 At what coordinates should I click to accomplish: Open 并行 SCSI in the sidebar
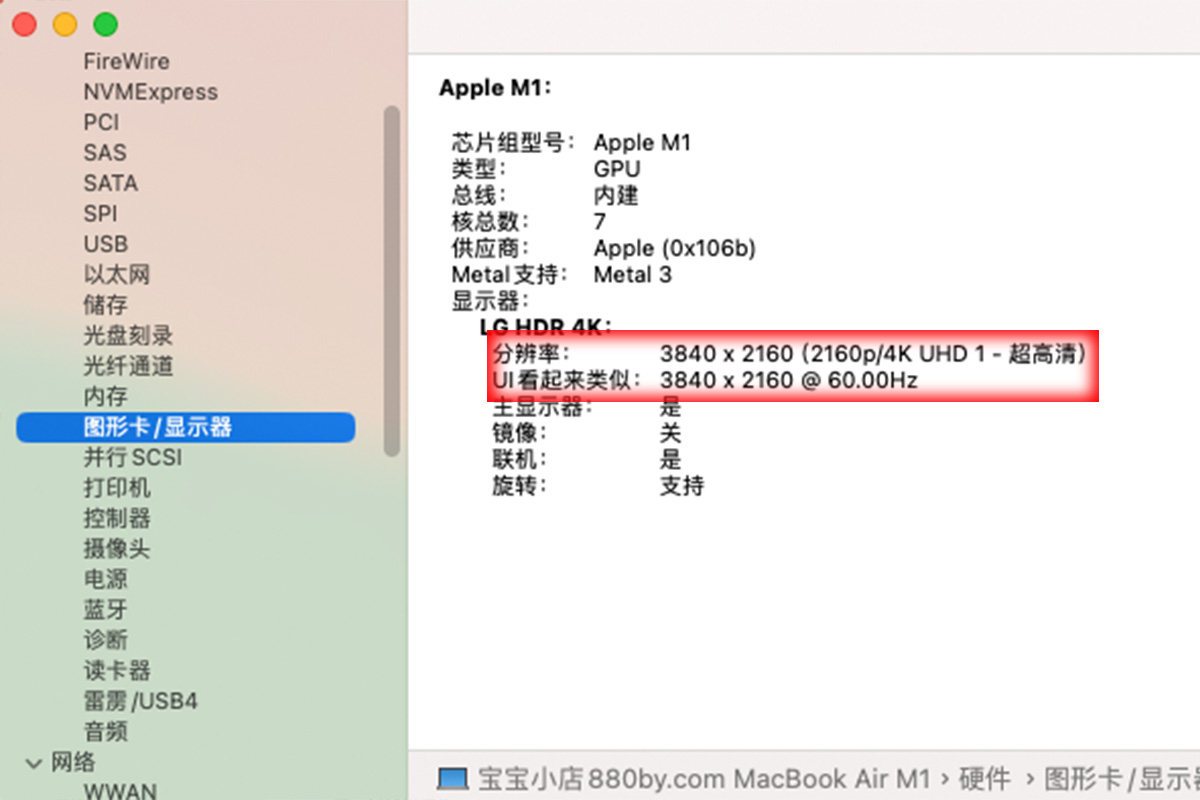click(x=132, y=458)
